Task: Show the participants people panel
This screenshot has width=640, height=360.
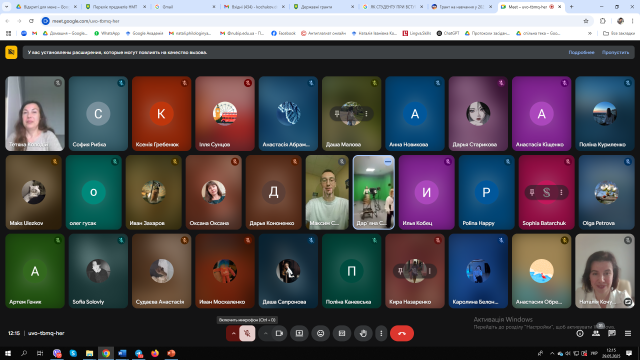Action: click(x=596, y=333)
